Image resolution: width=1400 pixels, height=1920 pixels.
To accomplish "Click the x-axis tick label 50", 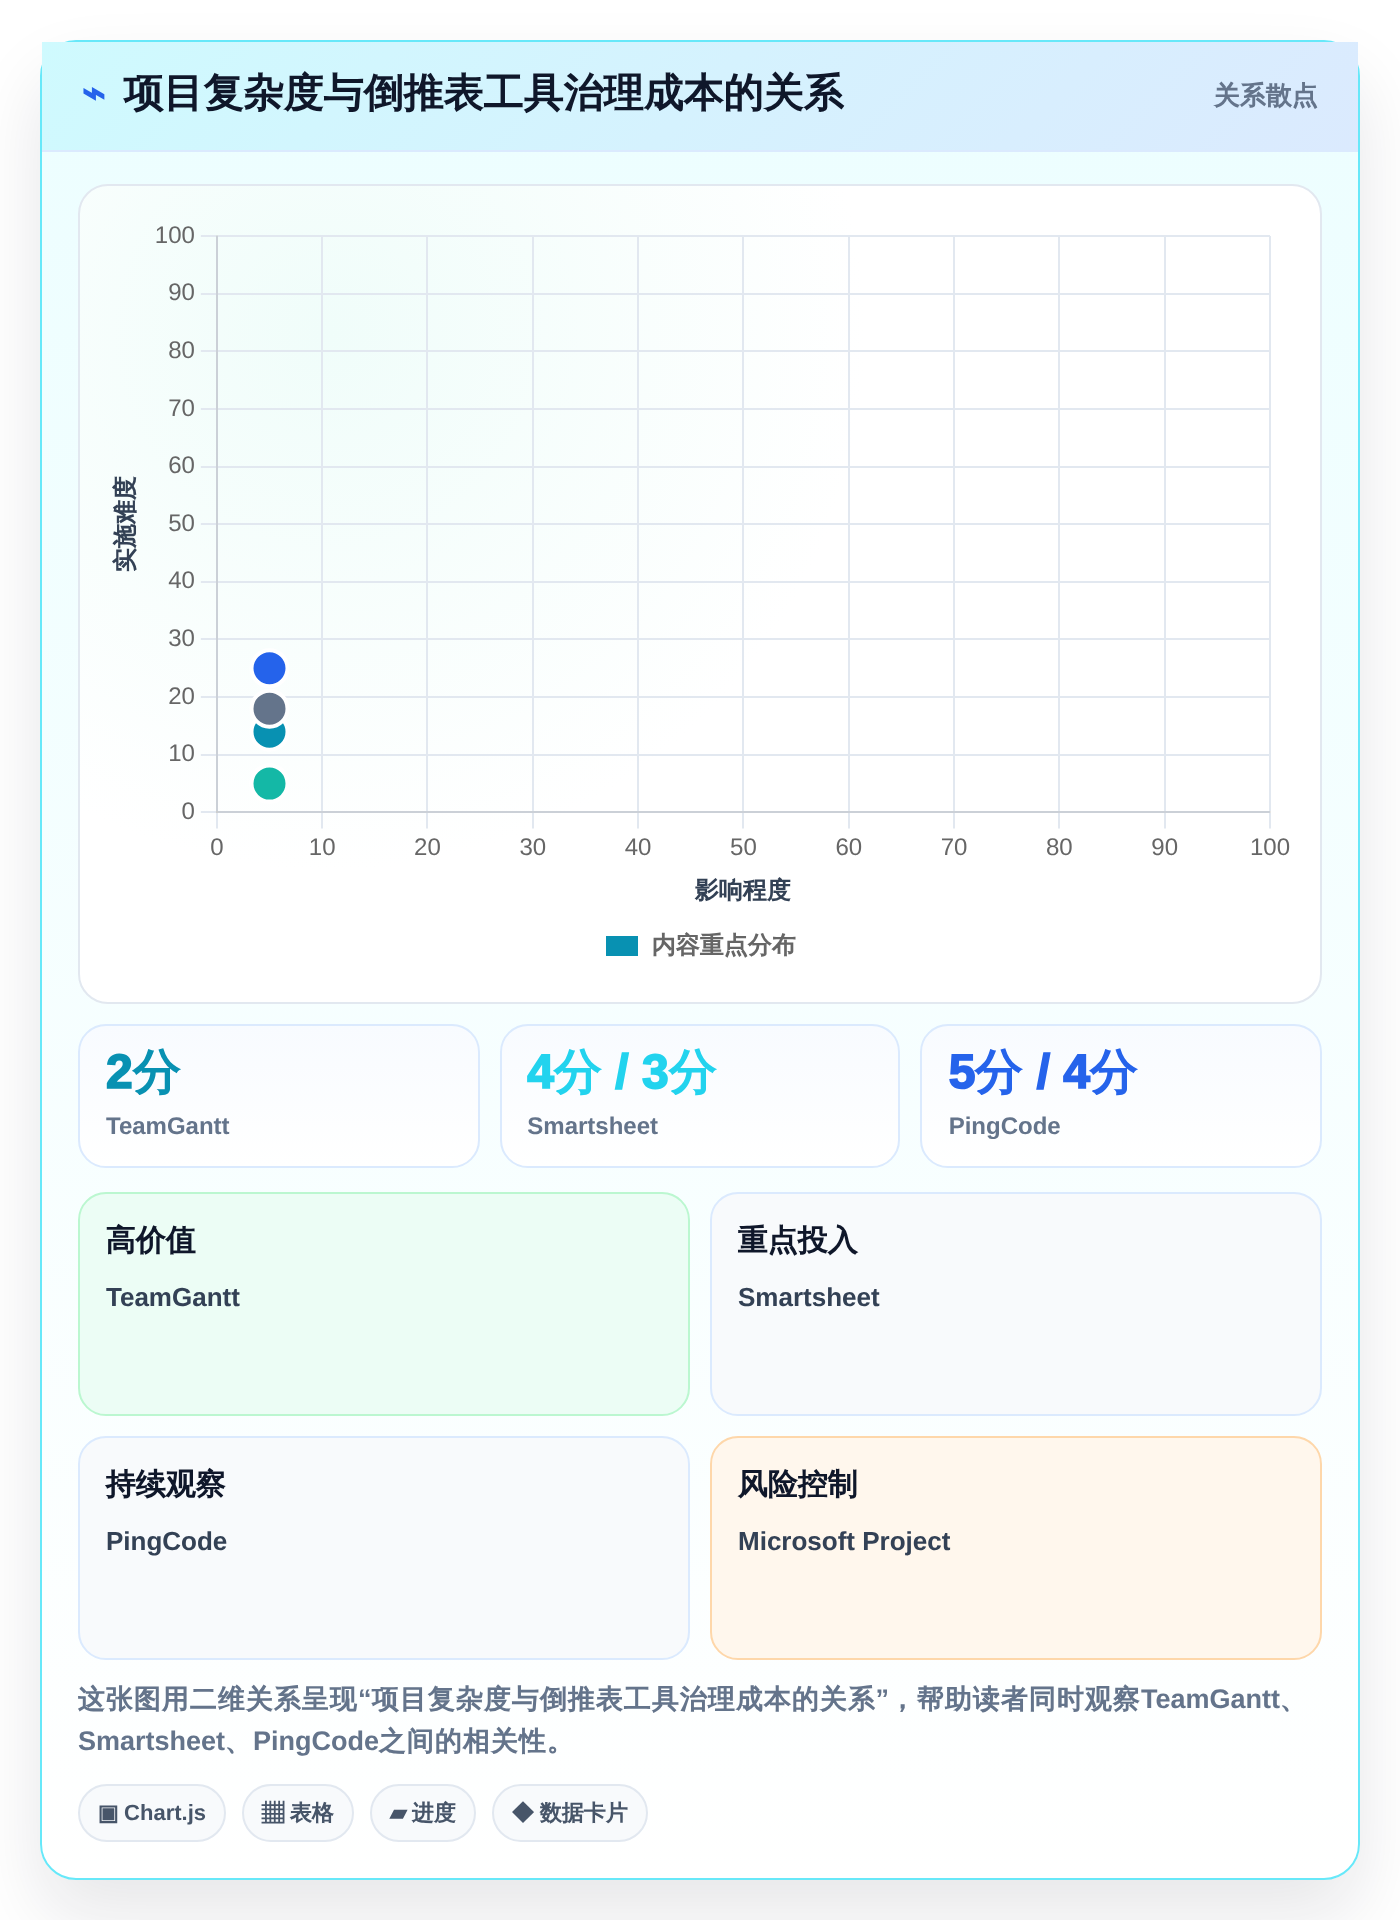I will [743, 847].
